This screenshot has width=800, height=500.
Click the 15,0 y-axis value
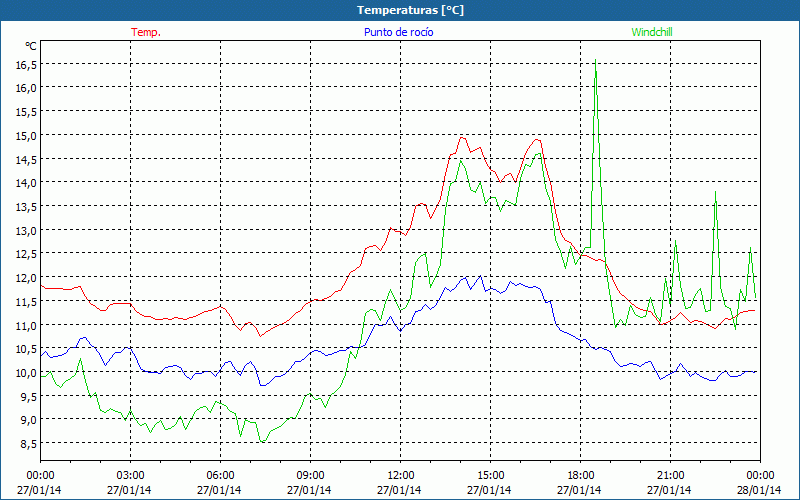[x=27, y=135]
